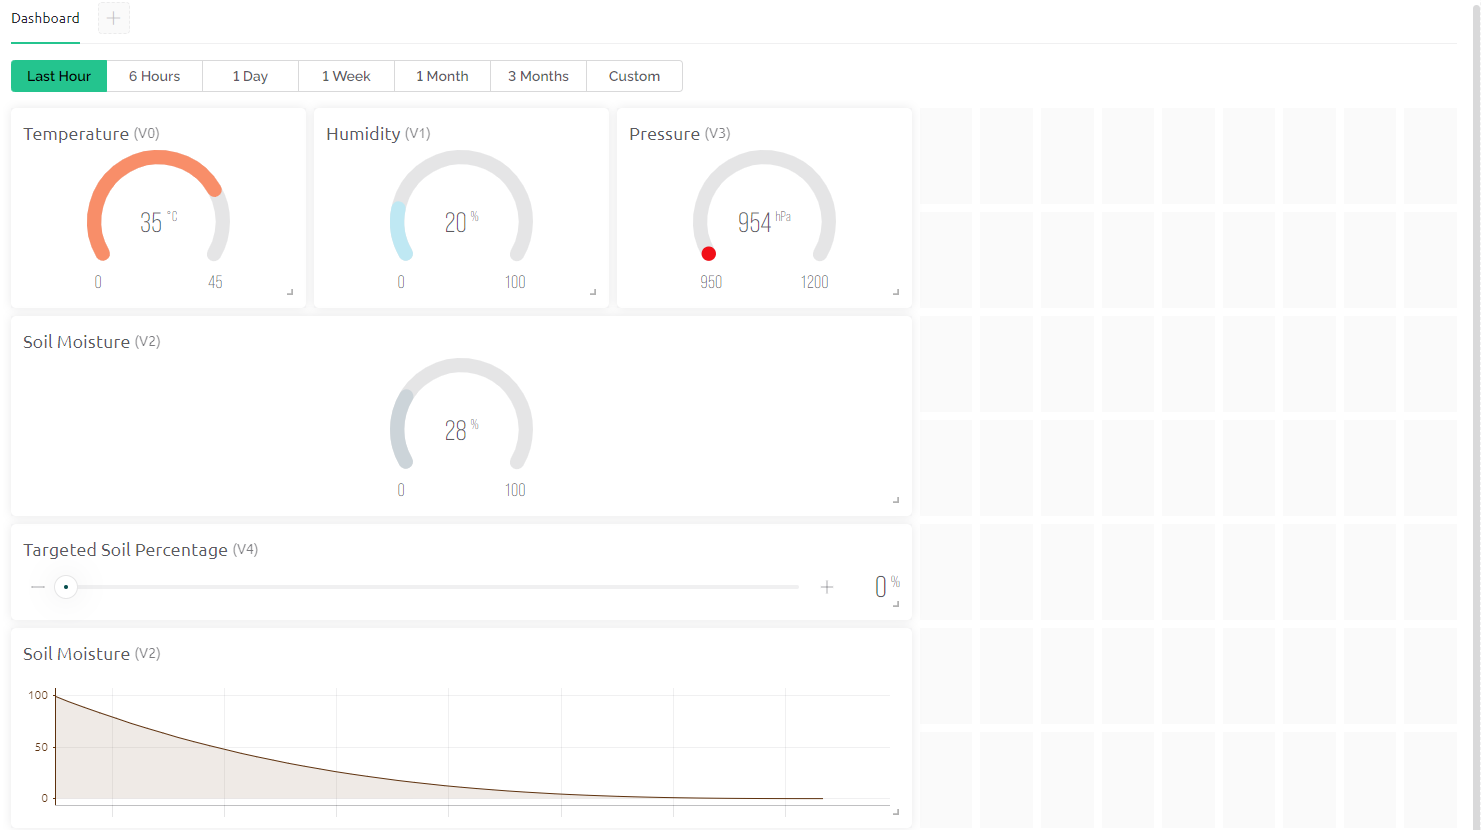The width and height of the screenshot is (1483, 830).
Task: Select the Last Hour time range
Action: 59,76
